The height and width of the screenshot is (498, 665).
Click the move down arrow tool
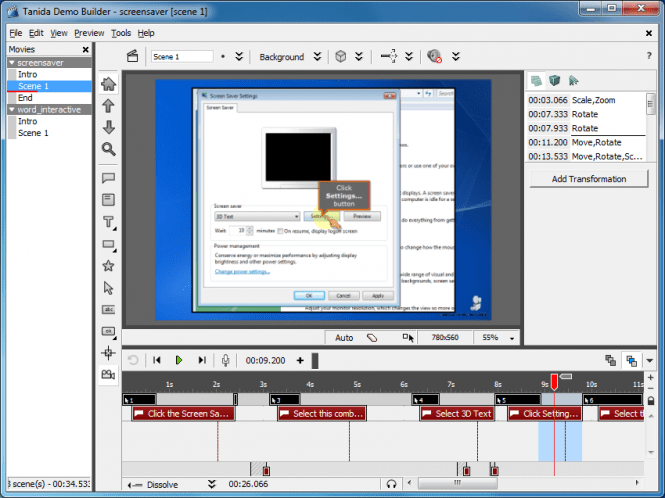109,127
